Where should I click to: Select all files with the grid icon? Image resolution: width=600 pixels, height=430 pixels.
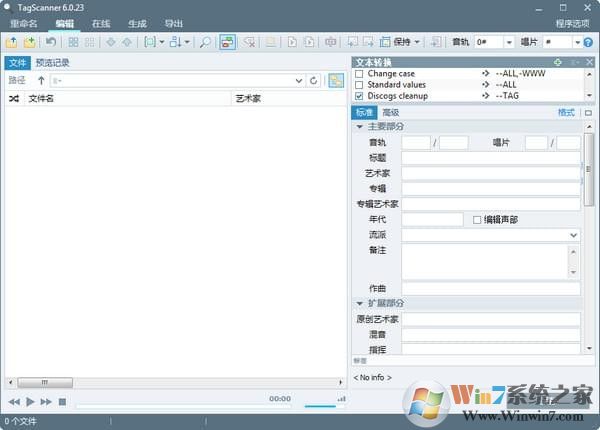pos(73,42)
